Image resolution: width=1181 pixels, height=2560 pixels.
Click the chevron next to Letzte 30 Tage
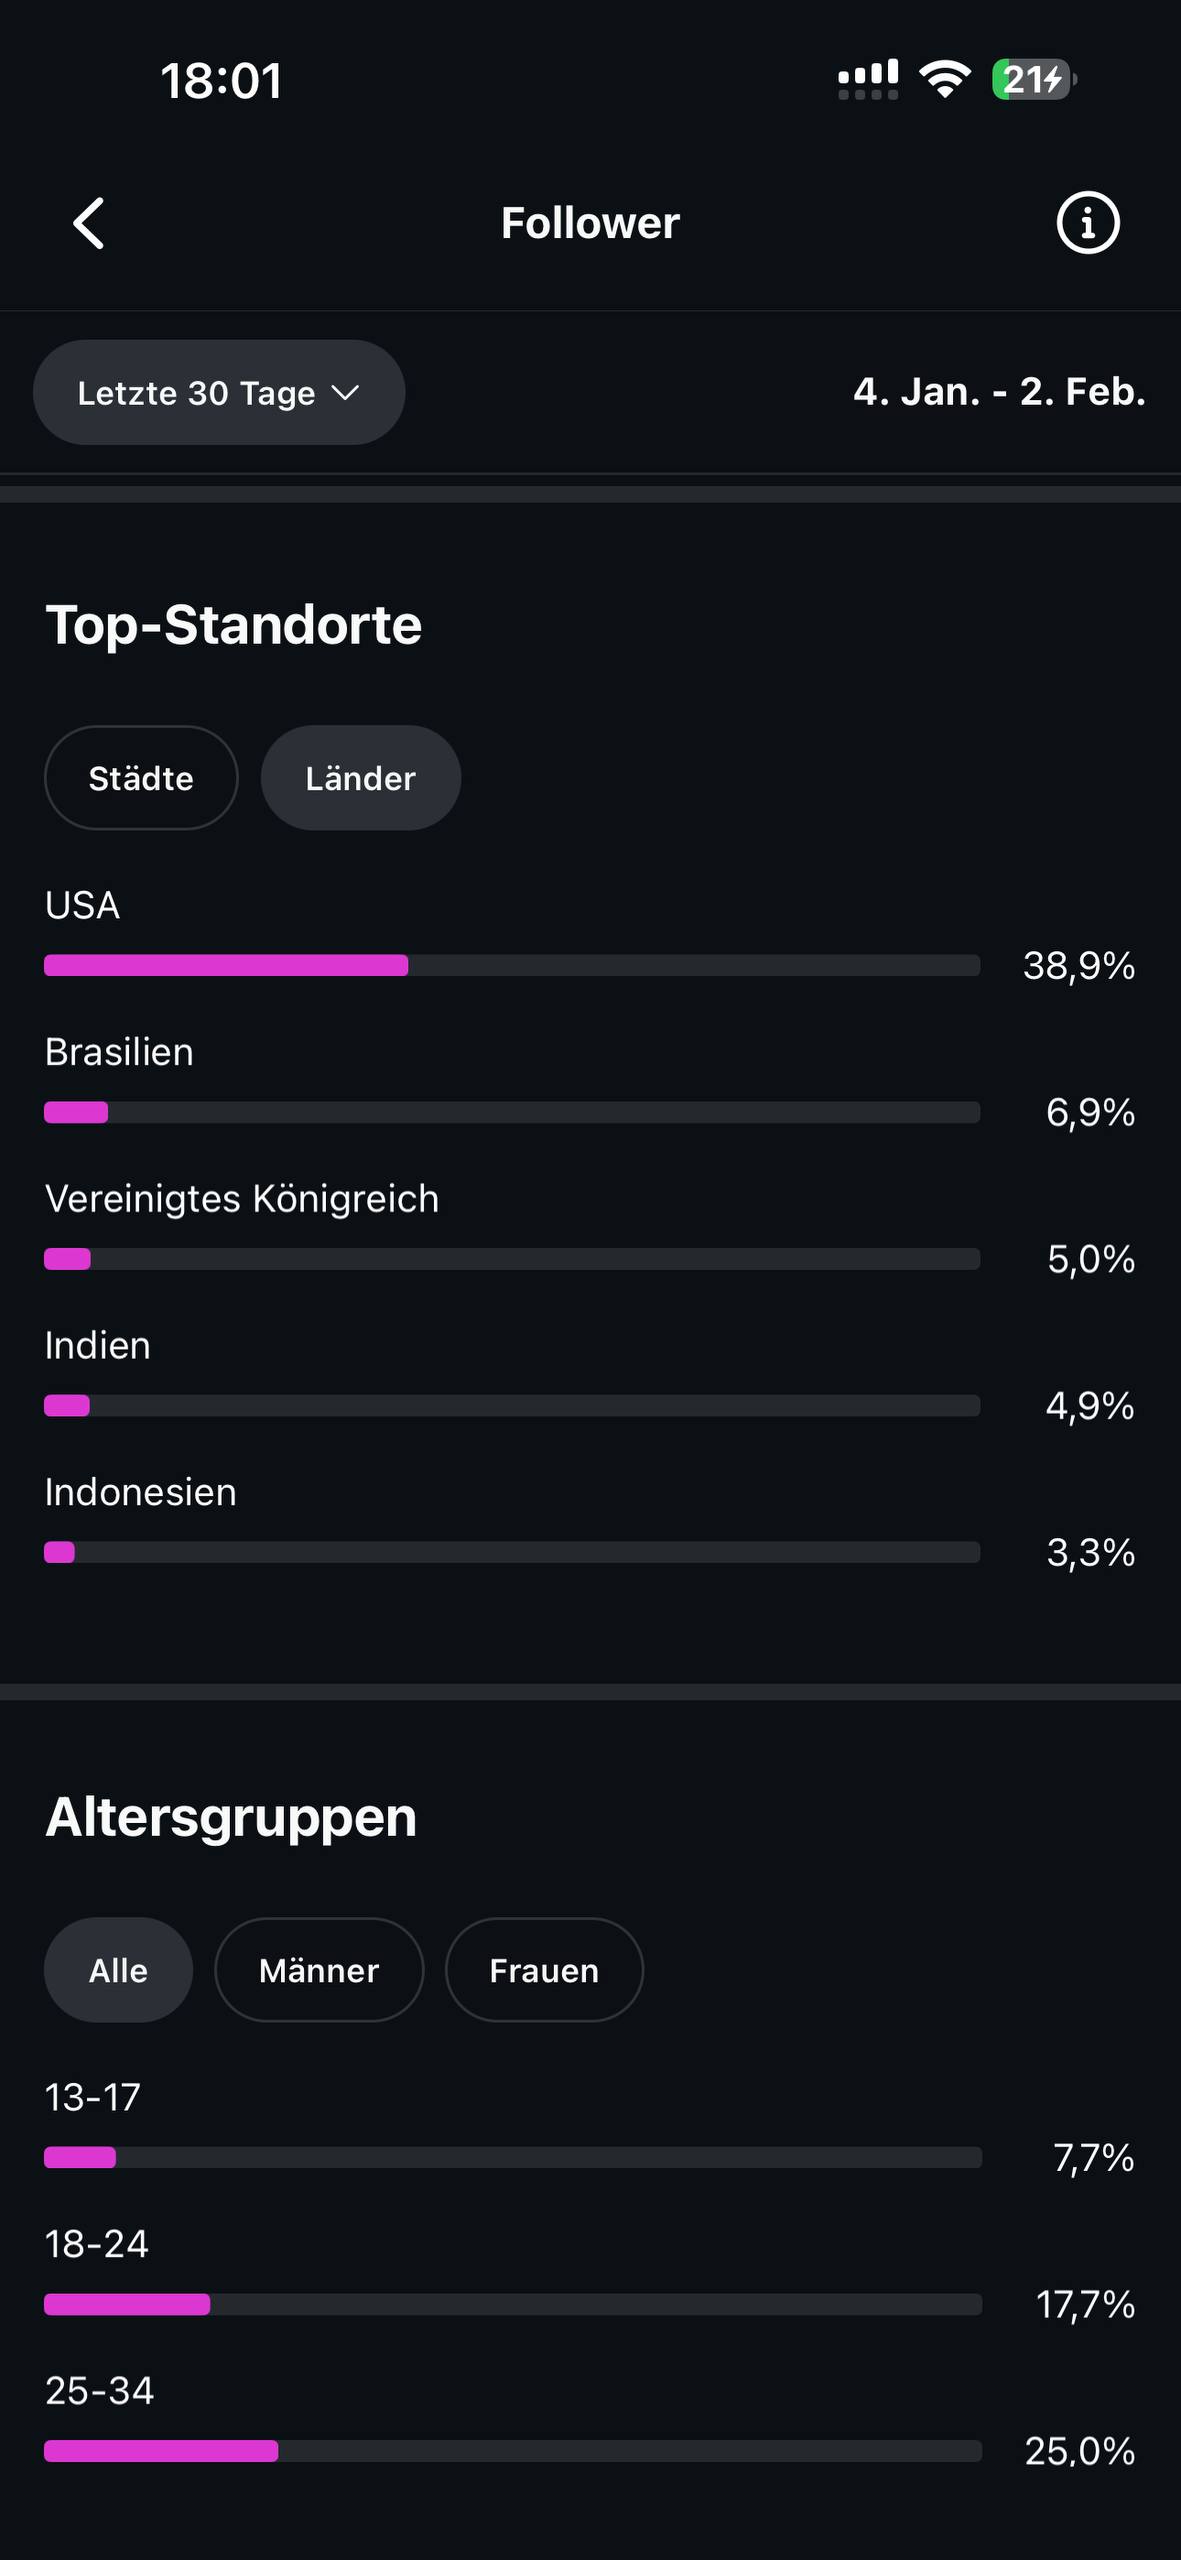click(345, 392)
